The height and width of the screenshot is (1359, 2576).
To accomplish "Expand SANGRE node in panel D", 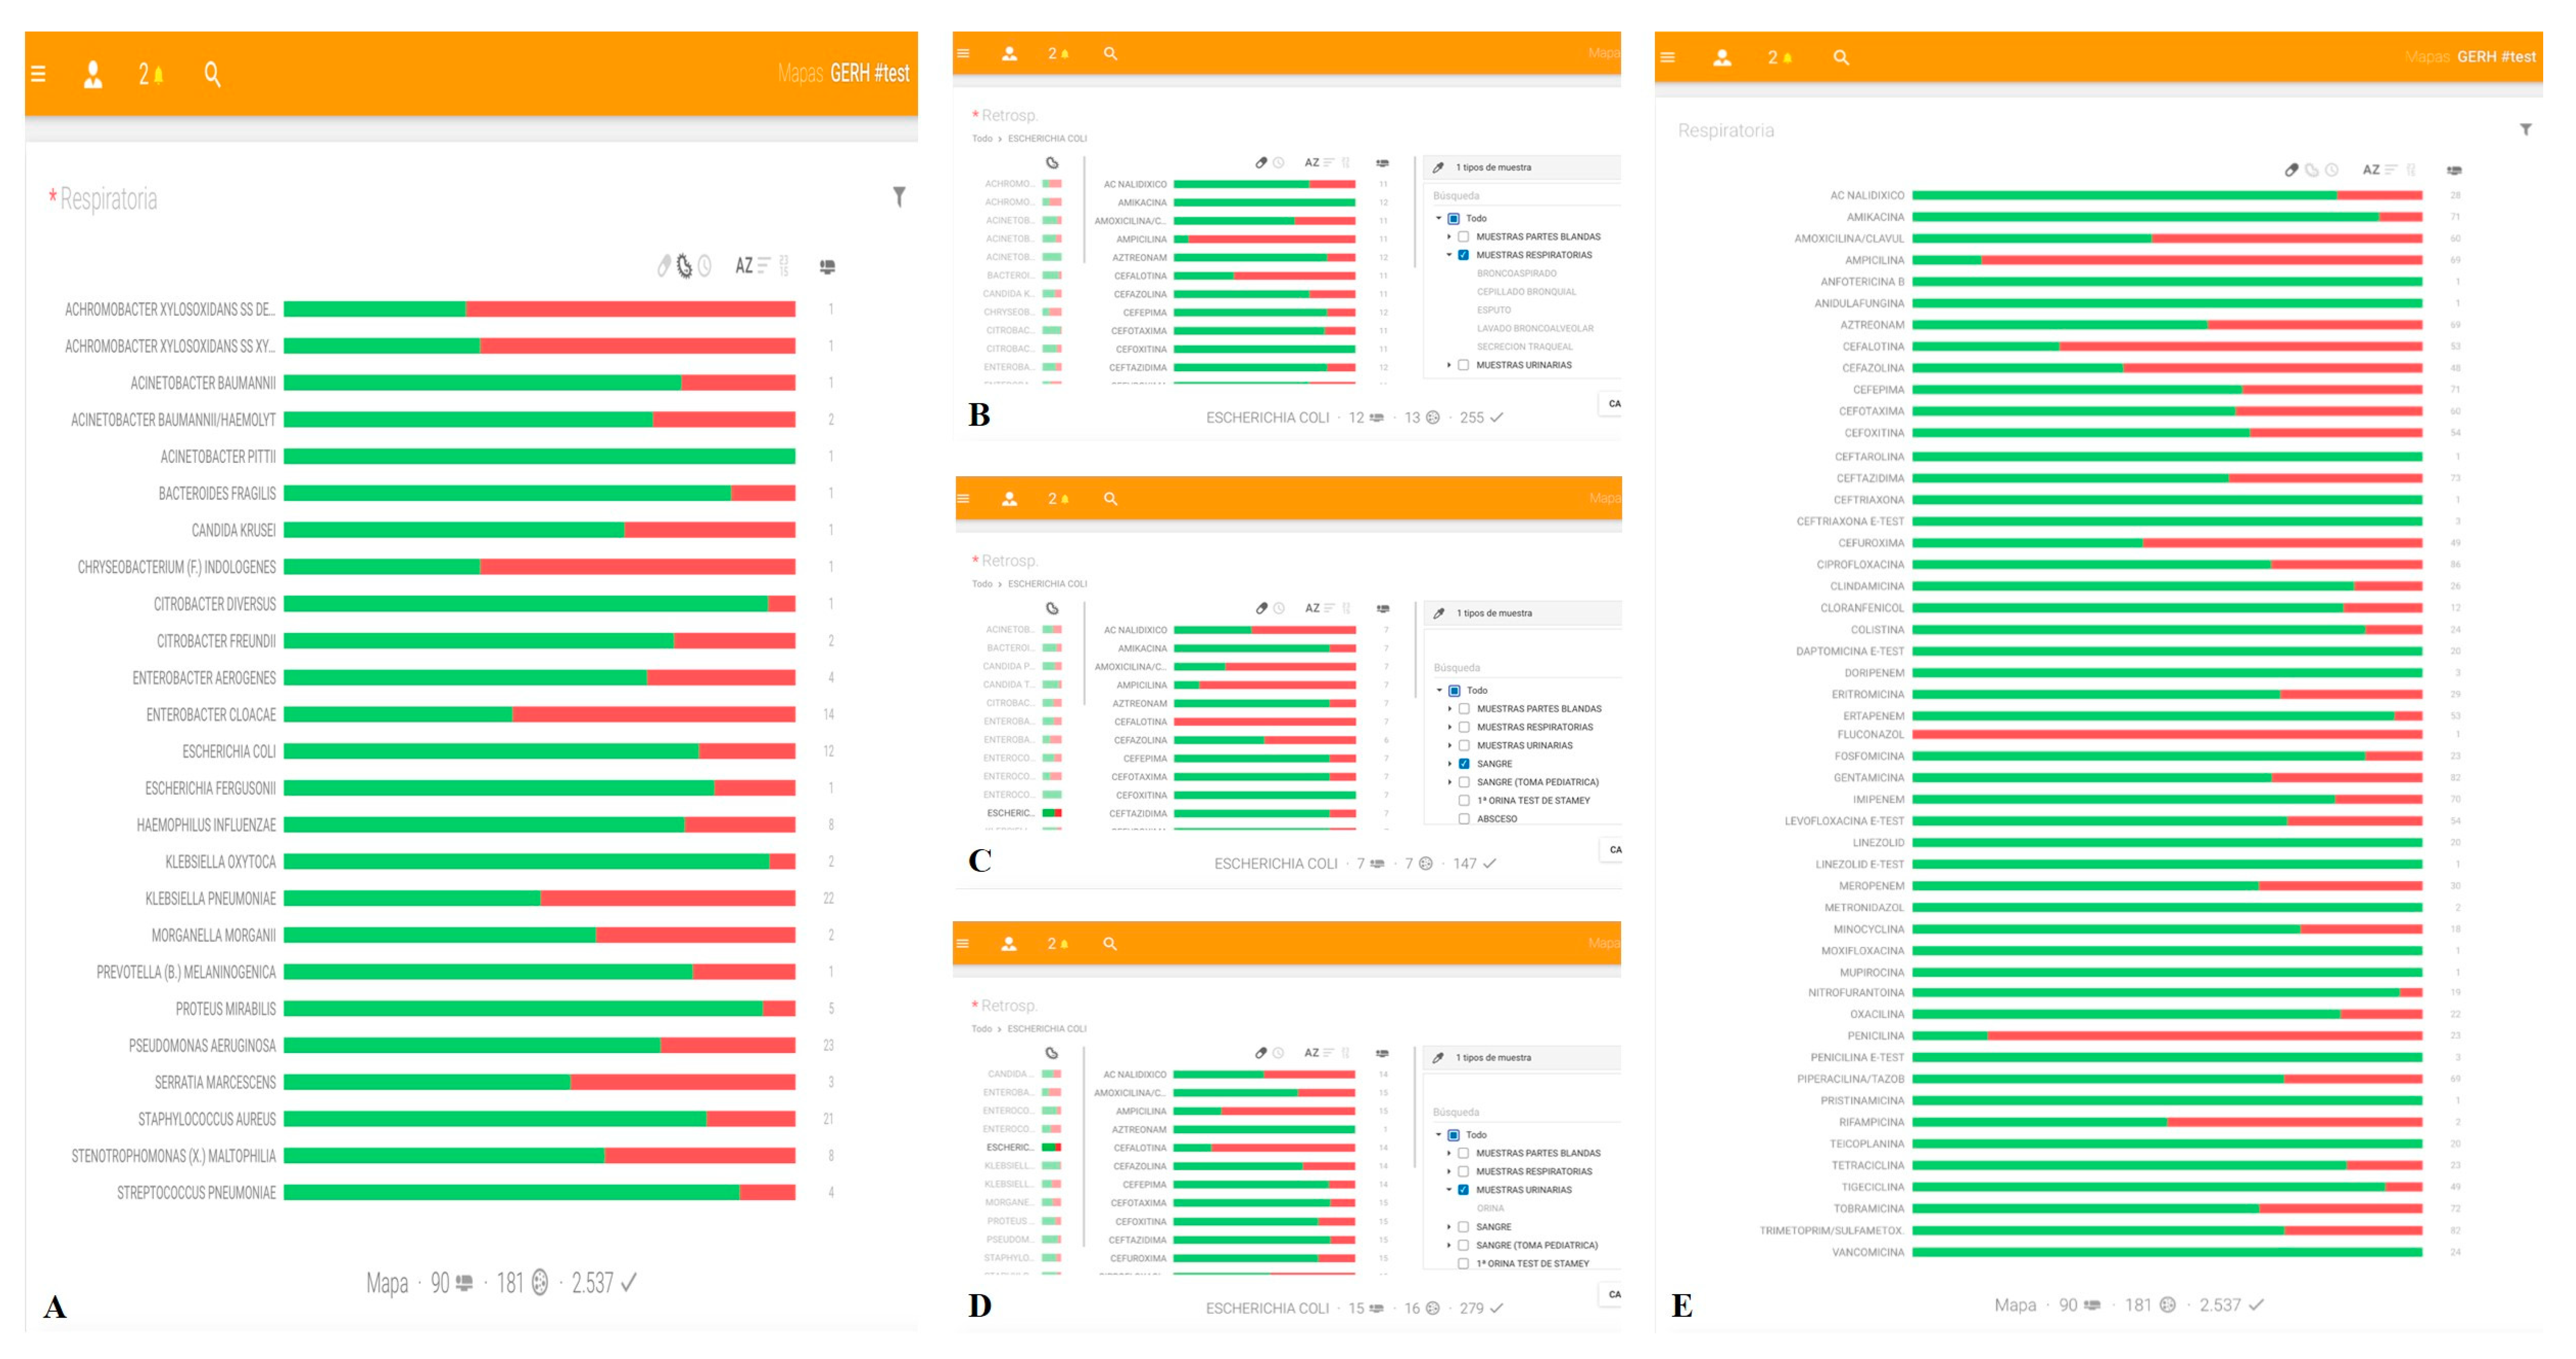I will click(x=1449, y=1227).
